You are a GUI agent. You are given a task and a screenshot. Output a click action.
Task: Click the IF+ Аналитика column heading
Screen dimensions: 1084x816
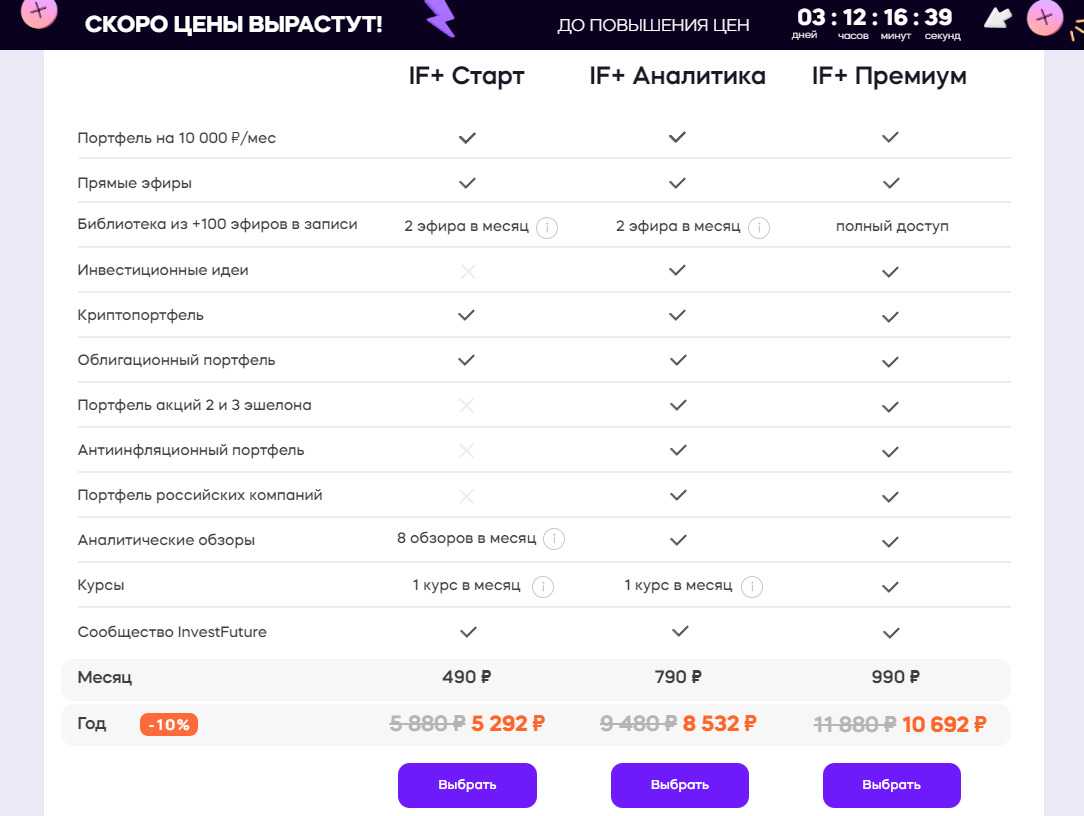(x=677, y=76)
